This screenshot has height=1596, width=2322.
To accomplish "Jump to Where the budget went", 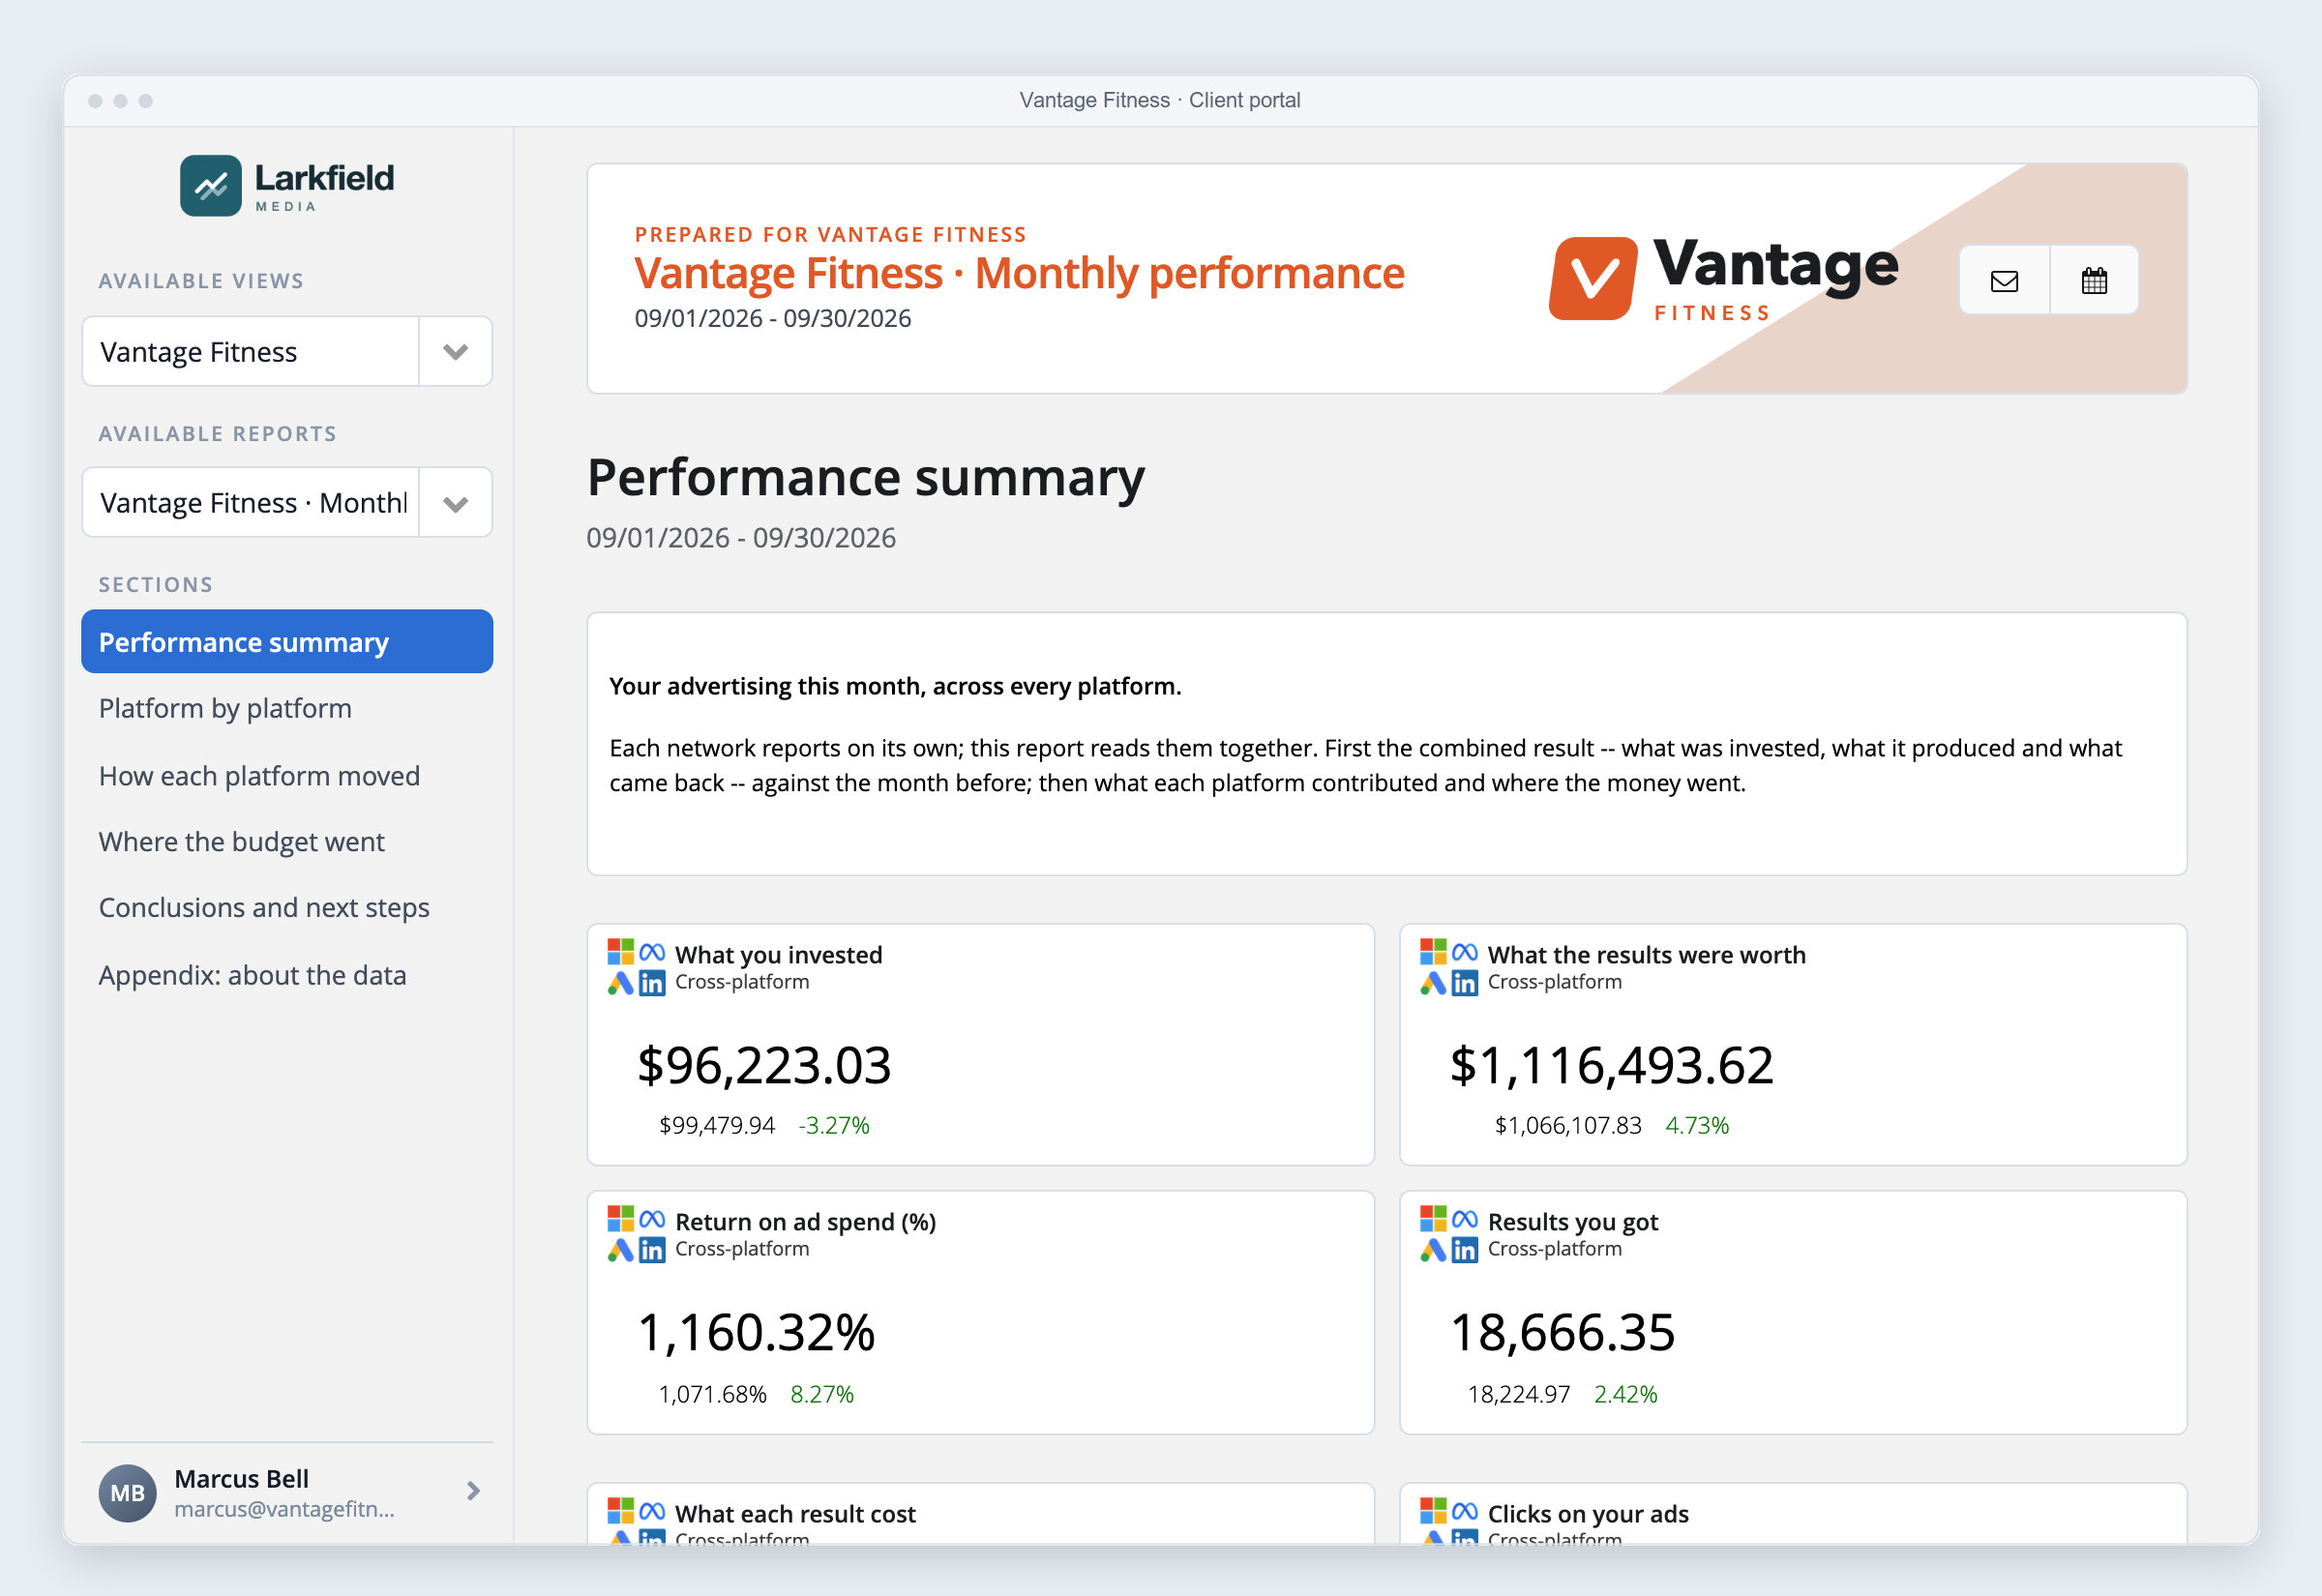I will (241, 842).
